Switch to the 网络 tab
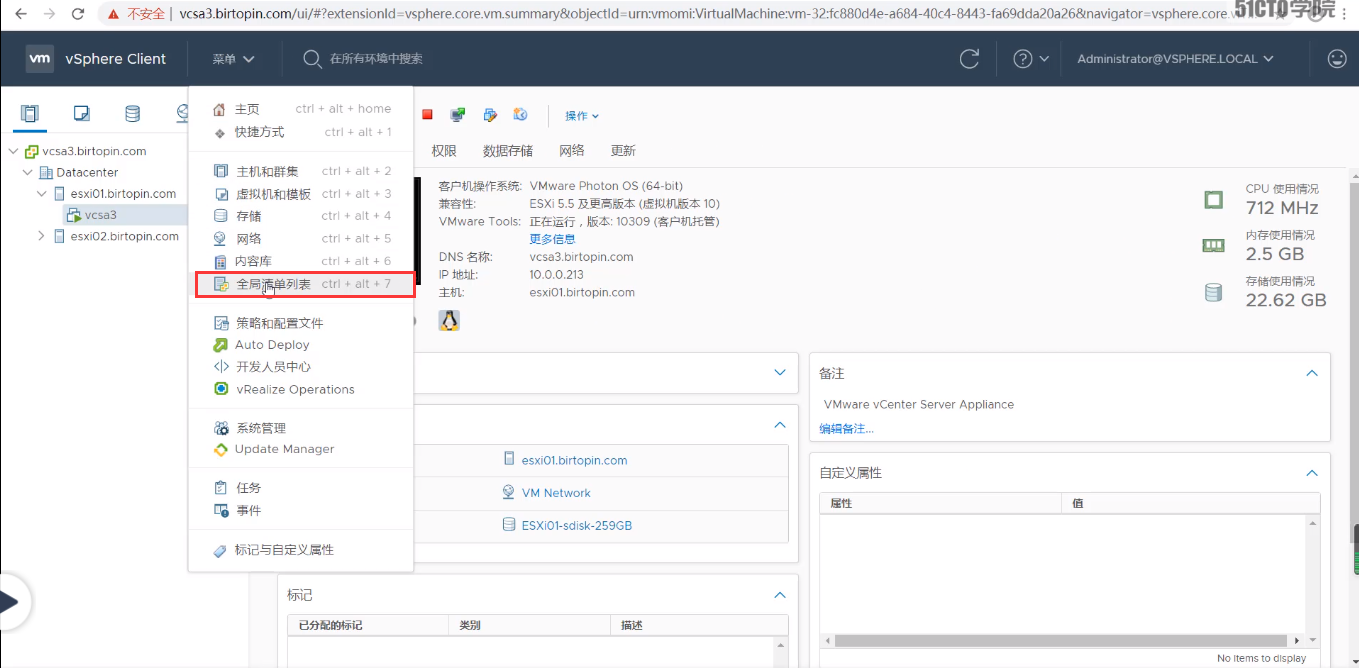1359x668 pixels. [572, 151]
